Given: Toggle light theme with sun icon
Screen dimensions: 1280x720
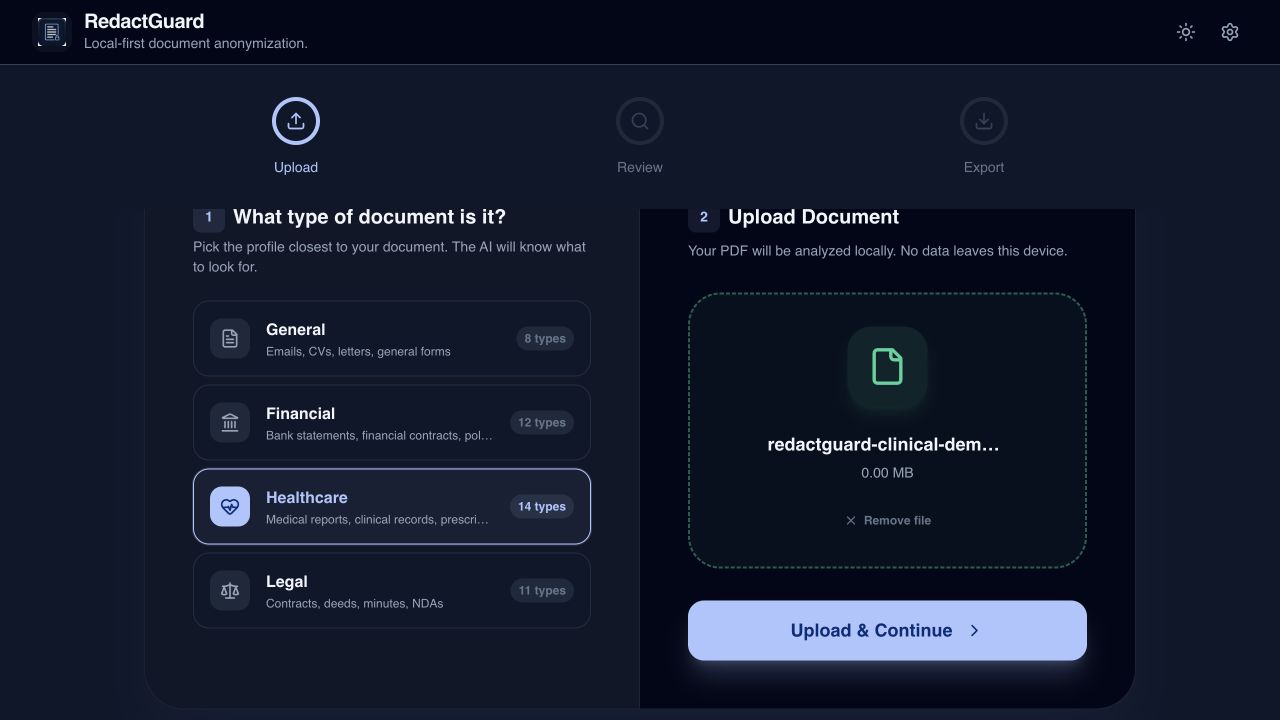Looking at the screenshot, I should point(1186,32).
